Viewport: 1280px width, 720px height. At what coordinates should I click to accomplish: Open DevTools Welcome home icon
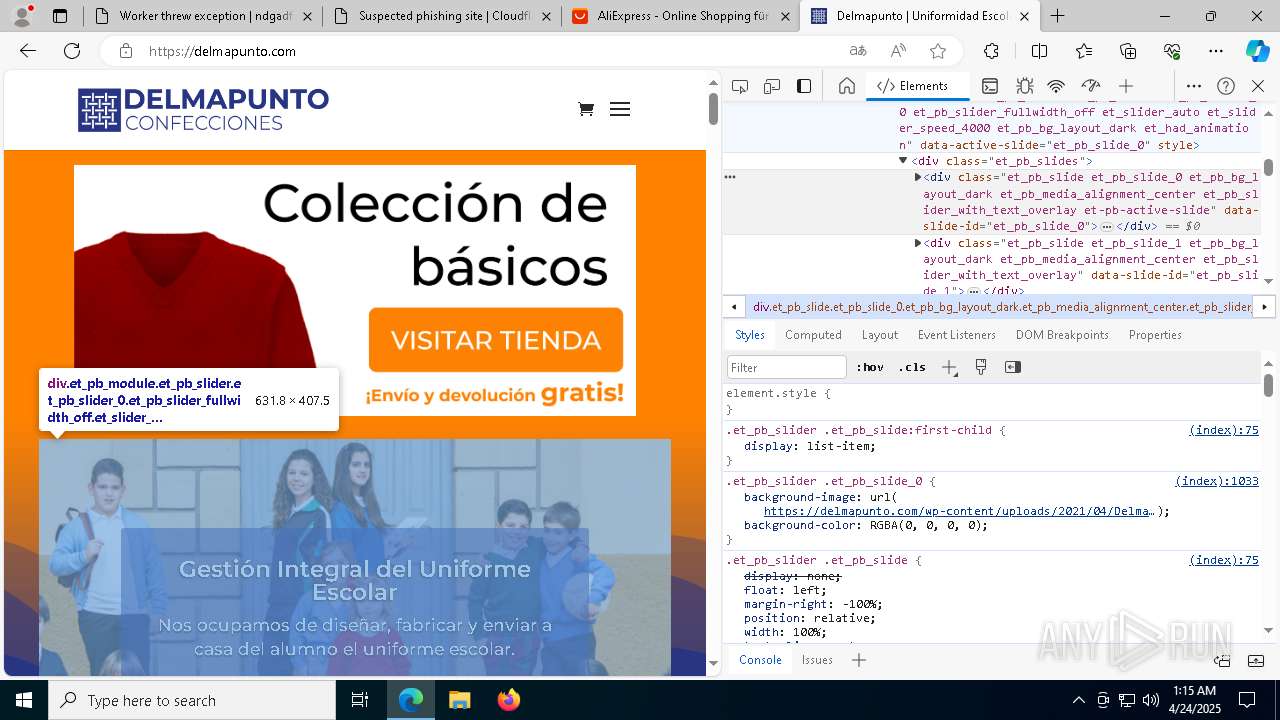click(x=847, y=86)
